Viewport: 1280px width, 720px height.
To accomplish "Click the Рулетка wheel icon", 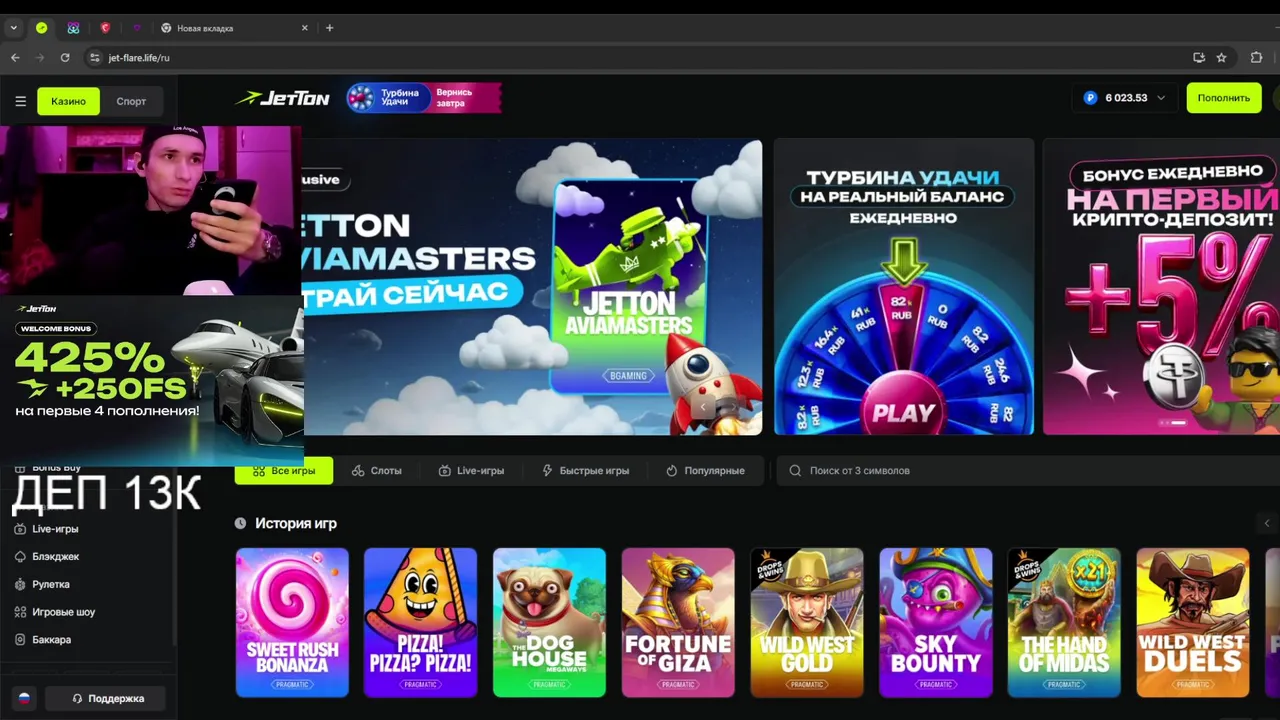I will tap(20, 584).
